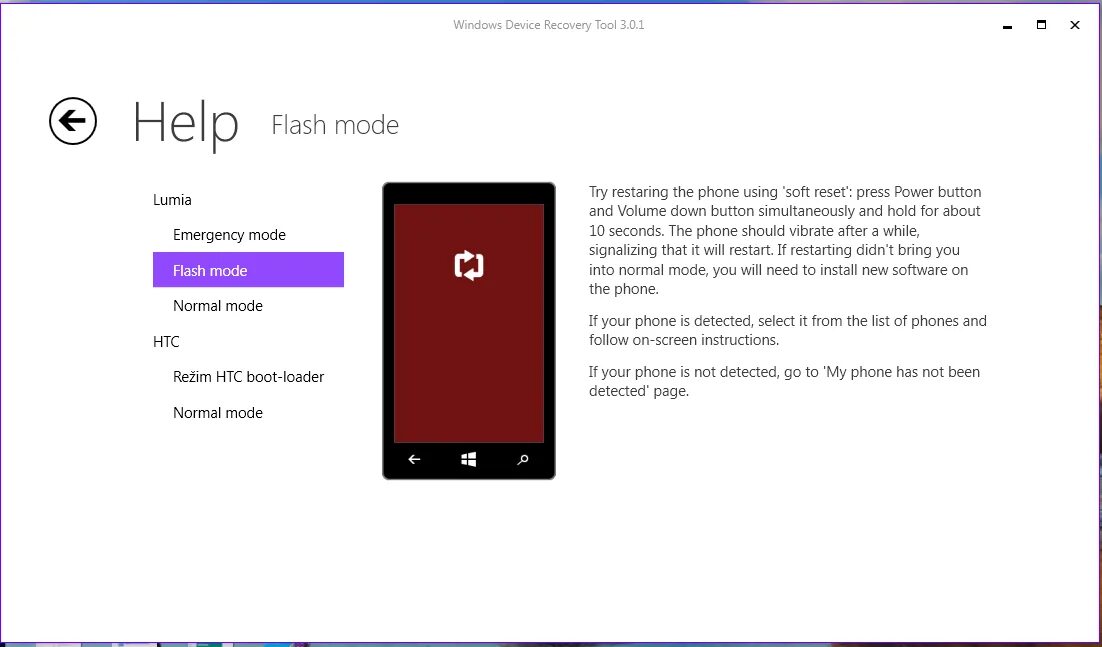Maximize the Recovery Tool window
1102x647 pixels.
point(1041,25)
